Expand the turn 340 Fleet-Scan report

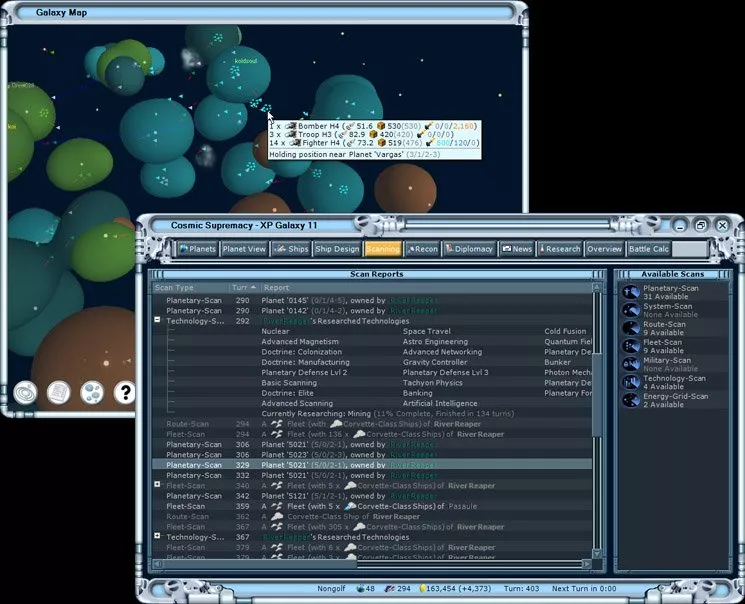tap(157, 484)
